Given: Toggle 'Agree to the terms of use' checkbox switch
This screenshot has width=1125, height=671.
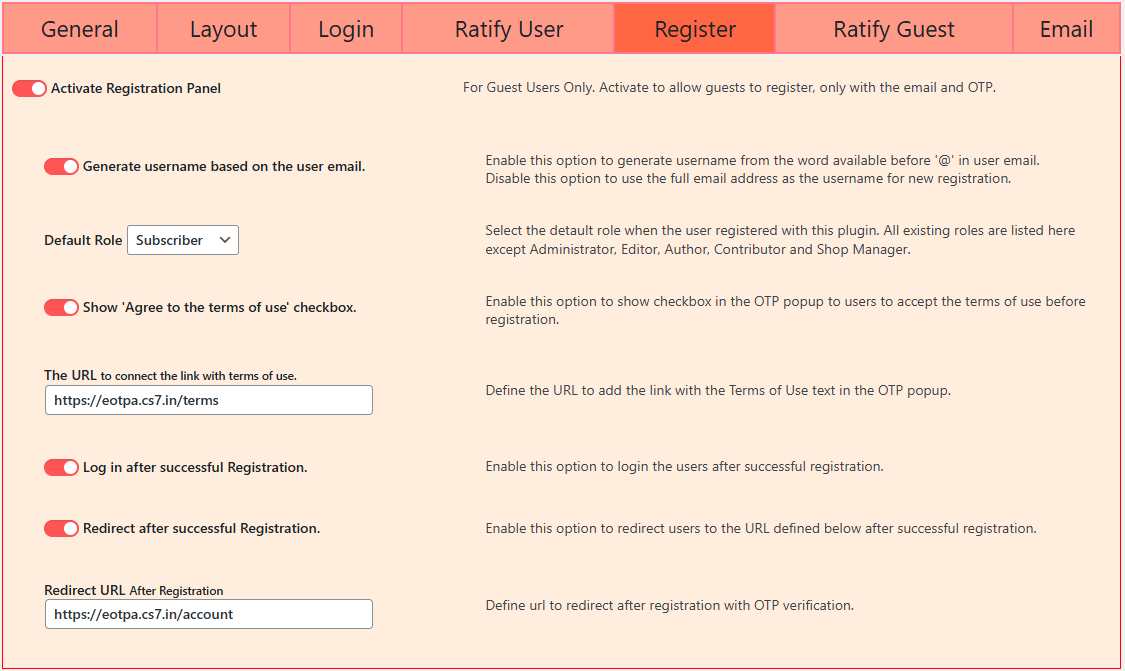Looking at the screenshot, I should coord(61,307).
